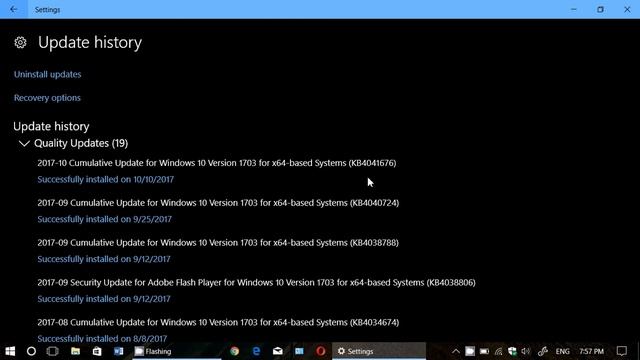
Task: Open the blue app icon left of Opera
Action: tap(299, 351)
